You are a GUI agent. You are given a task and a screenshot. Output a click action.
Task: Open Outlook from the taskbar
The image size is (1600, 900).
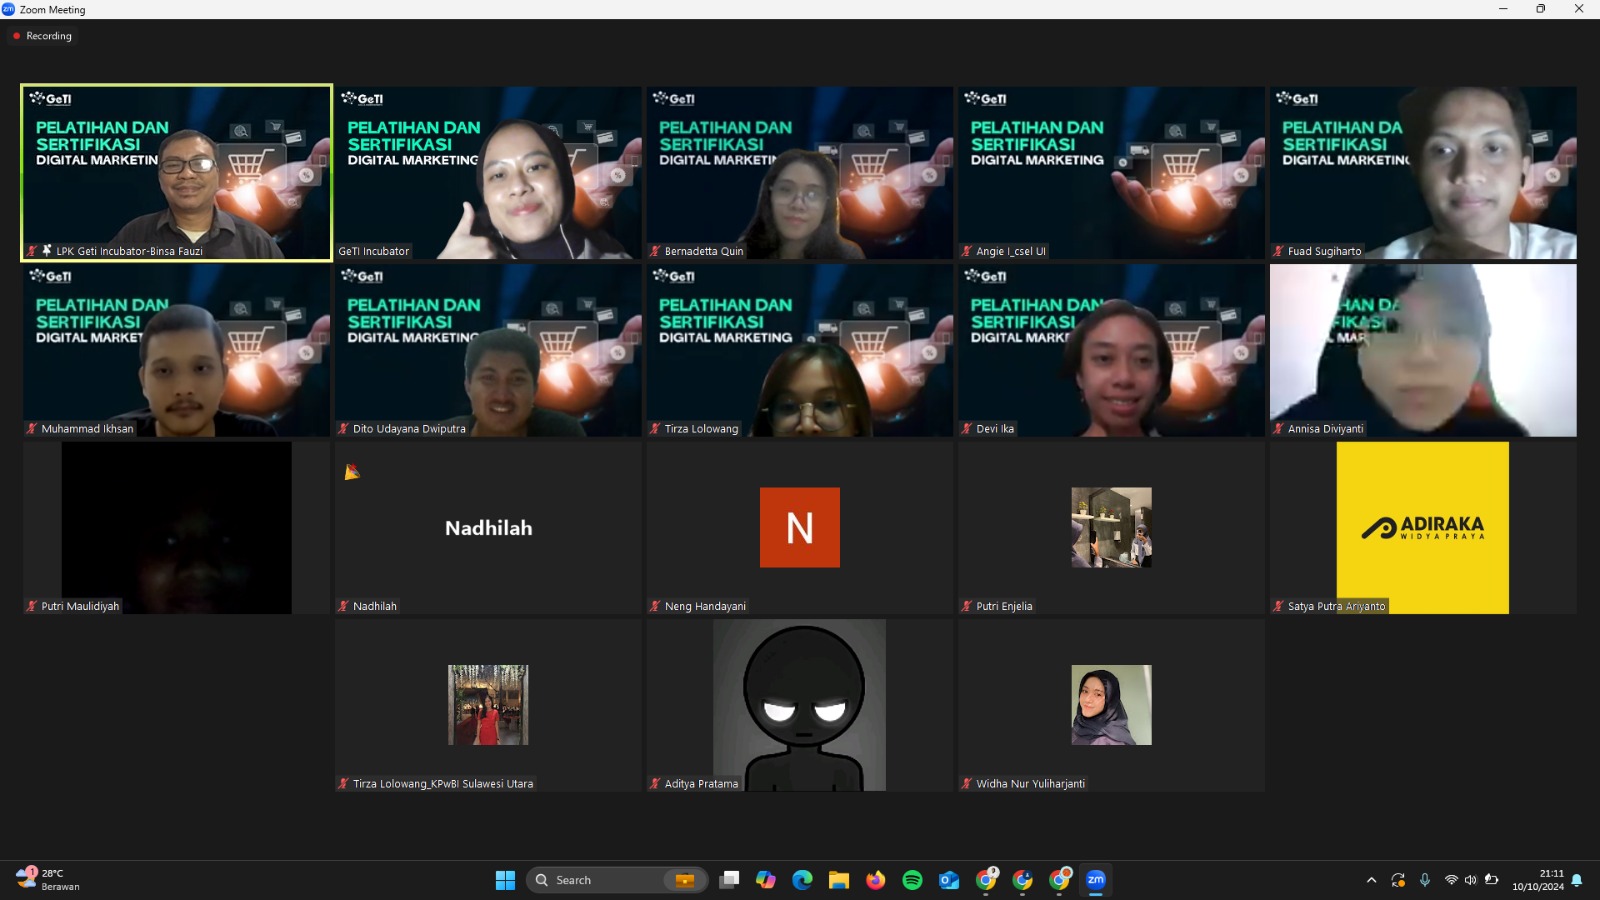(x=949, y=880)
